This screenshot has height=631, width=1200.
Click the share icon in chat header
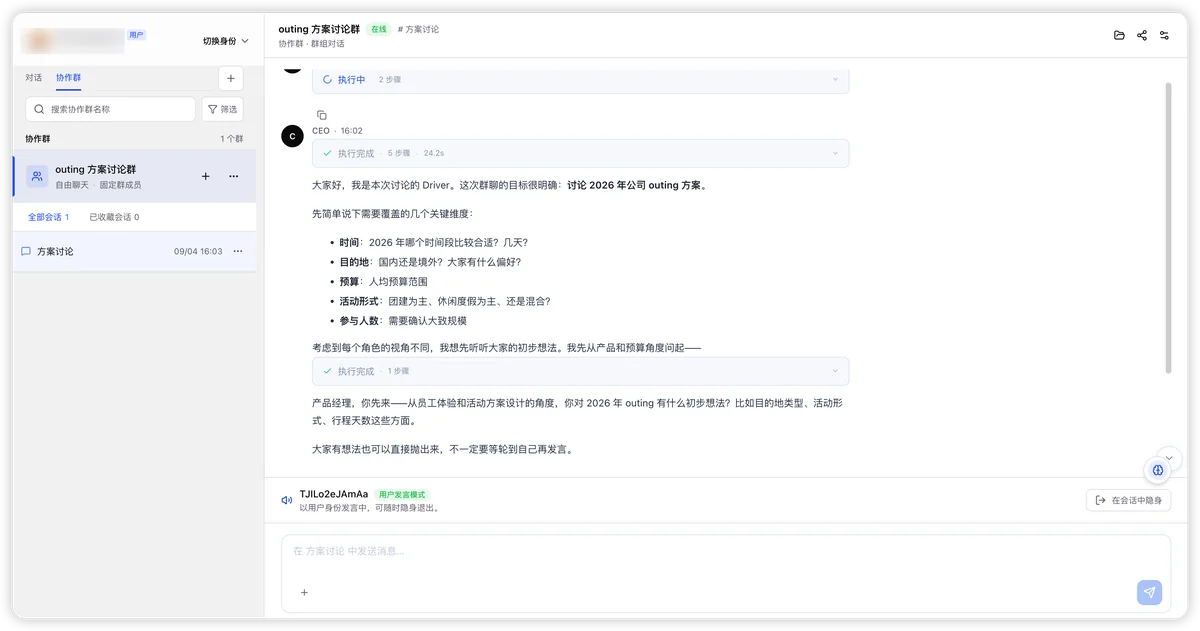[x=1142, y=35]
